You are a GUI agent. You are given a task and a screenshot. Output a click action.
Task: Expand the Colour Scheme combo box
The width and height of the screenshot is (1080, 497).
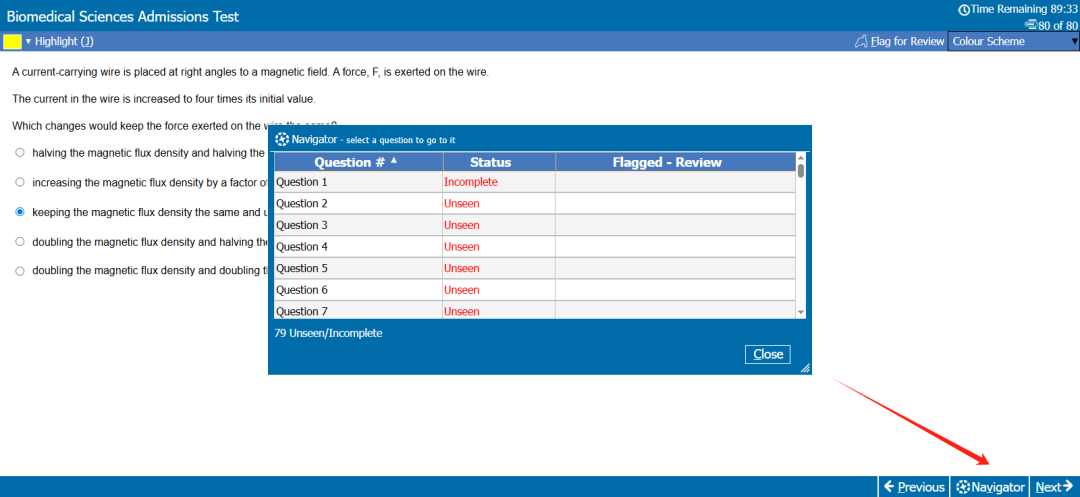click(1013, 41)
